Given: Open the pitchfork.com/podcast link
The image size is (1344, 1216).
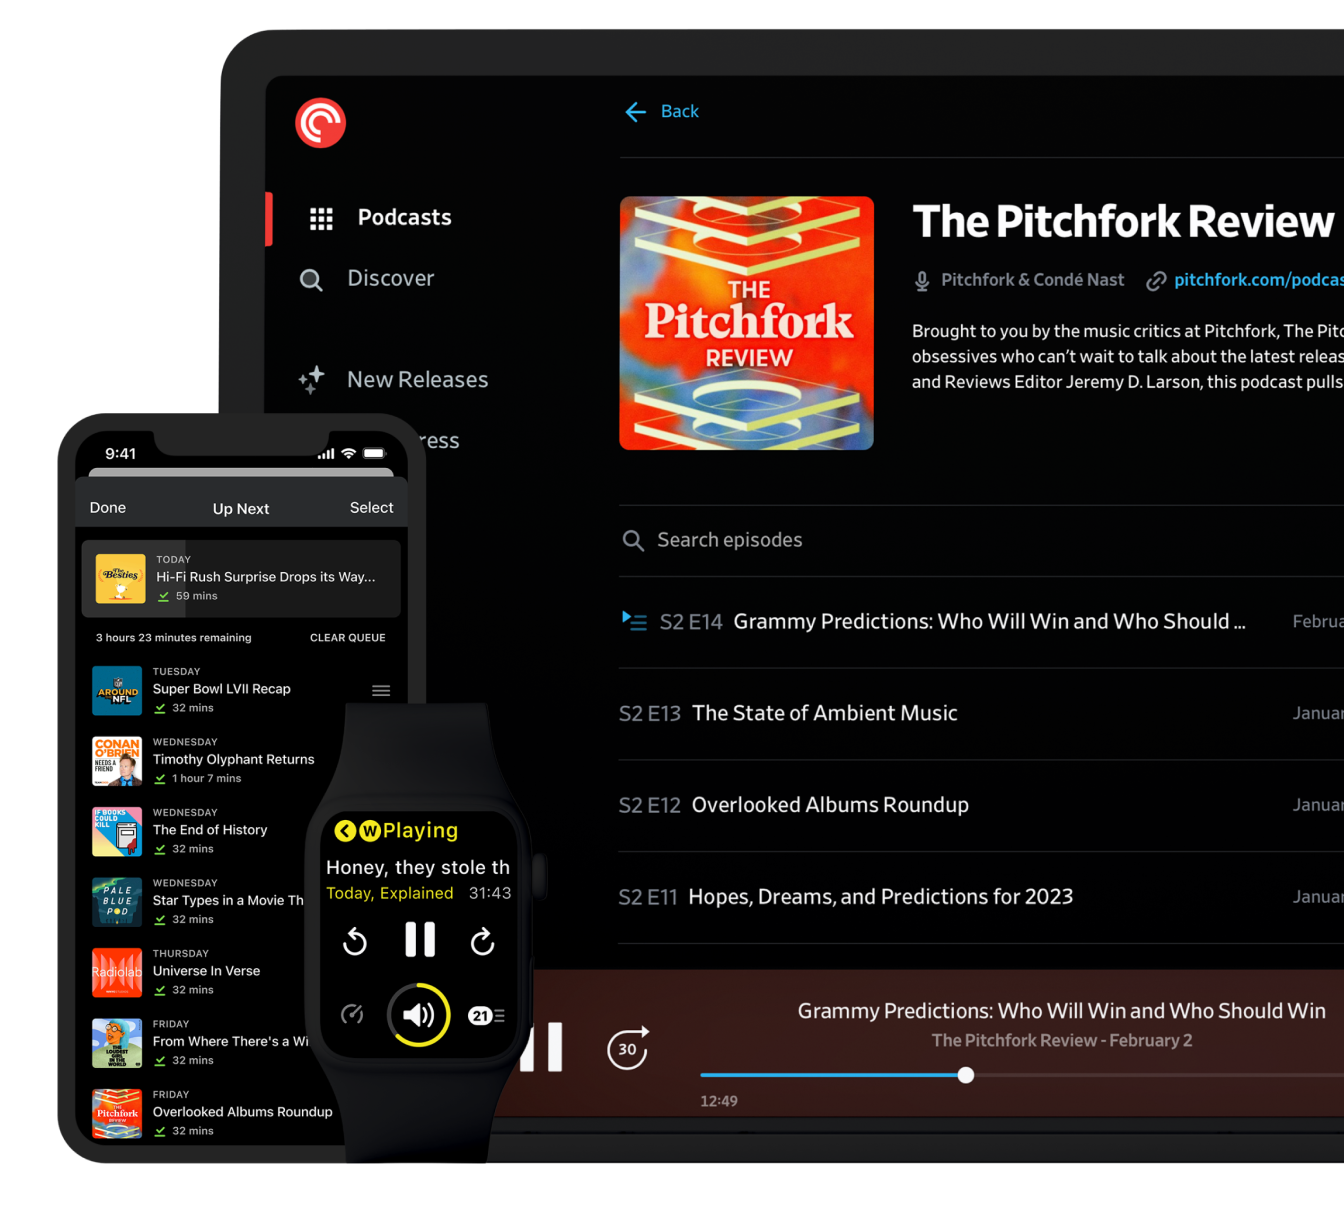Looking at the screenshot, I should tap(1258, 280).
